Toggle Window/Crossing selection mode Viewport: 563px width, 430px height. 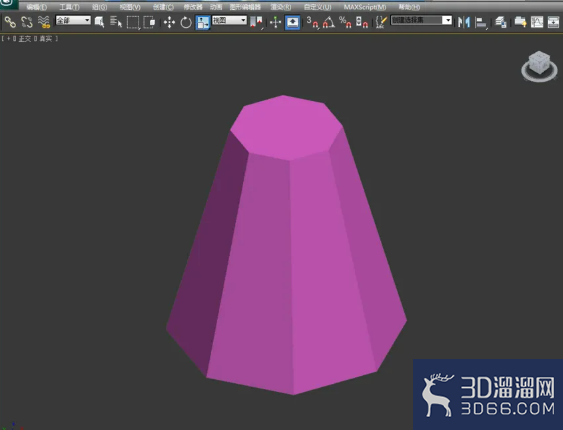(x=149, y=22)
